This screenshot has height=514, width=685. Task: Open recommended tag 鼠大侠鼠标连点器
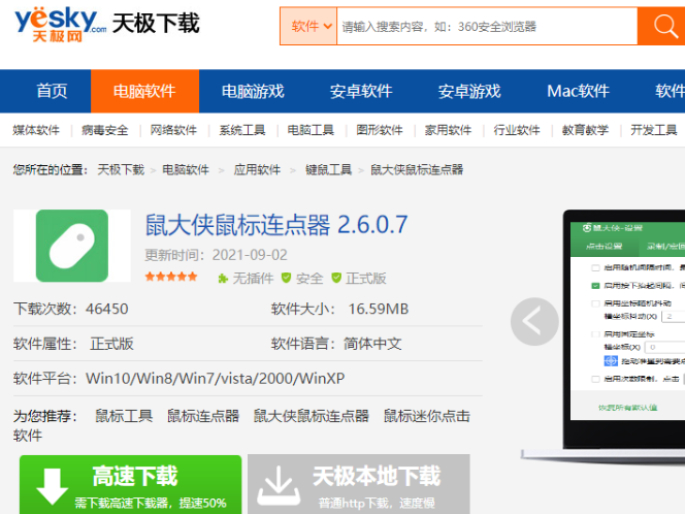click(311, 416)
